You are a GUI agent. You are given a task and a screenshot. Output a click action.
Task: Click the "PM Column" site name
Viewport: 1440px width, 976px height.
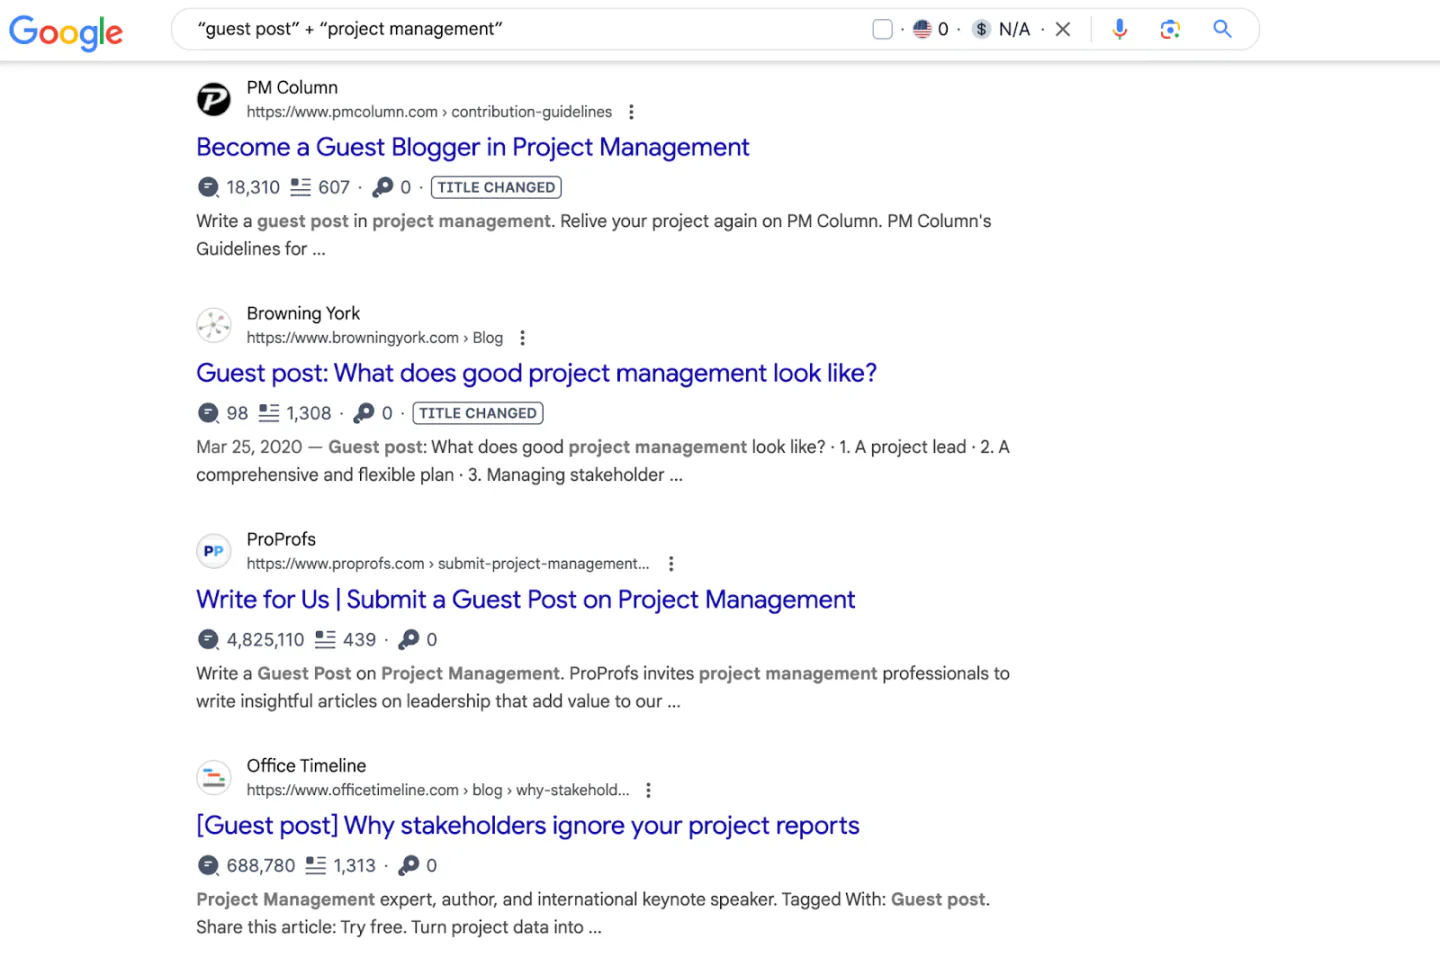coord(292,88)
